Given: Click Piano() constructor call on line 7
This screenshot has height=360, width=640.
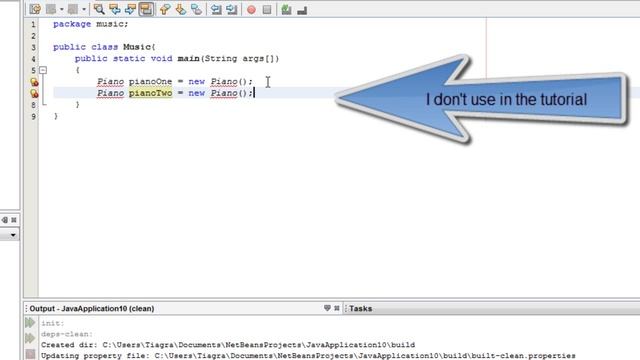Looking at the screenshot, I should click(229, 93).
